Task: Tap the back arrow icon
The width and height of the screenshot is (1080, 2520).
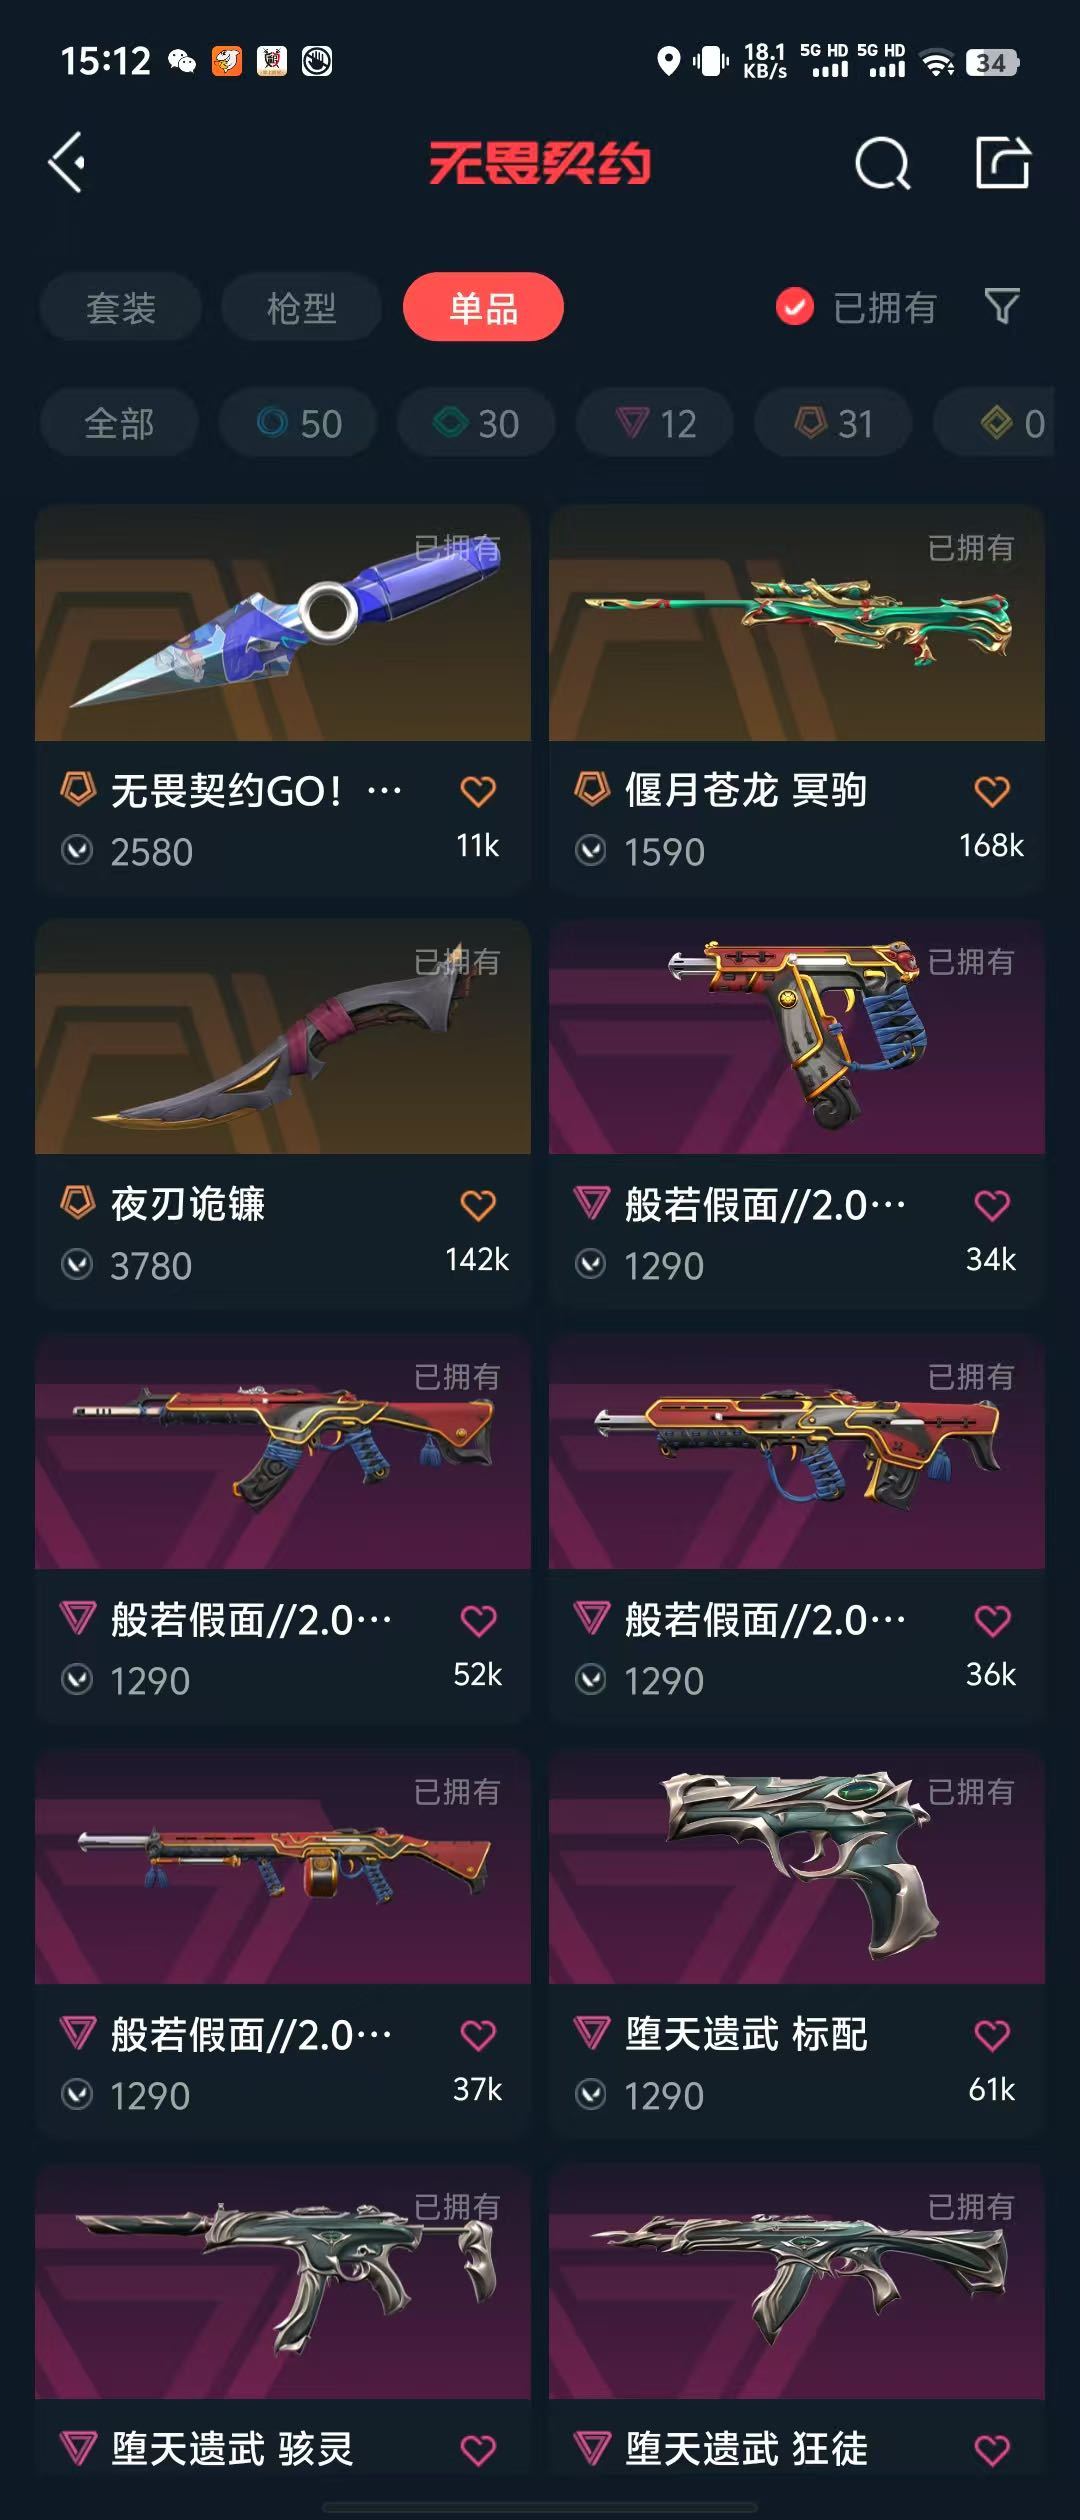Action: pyautogui.click(x=67, y=163)
